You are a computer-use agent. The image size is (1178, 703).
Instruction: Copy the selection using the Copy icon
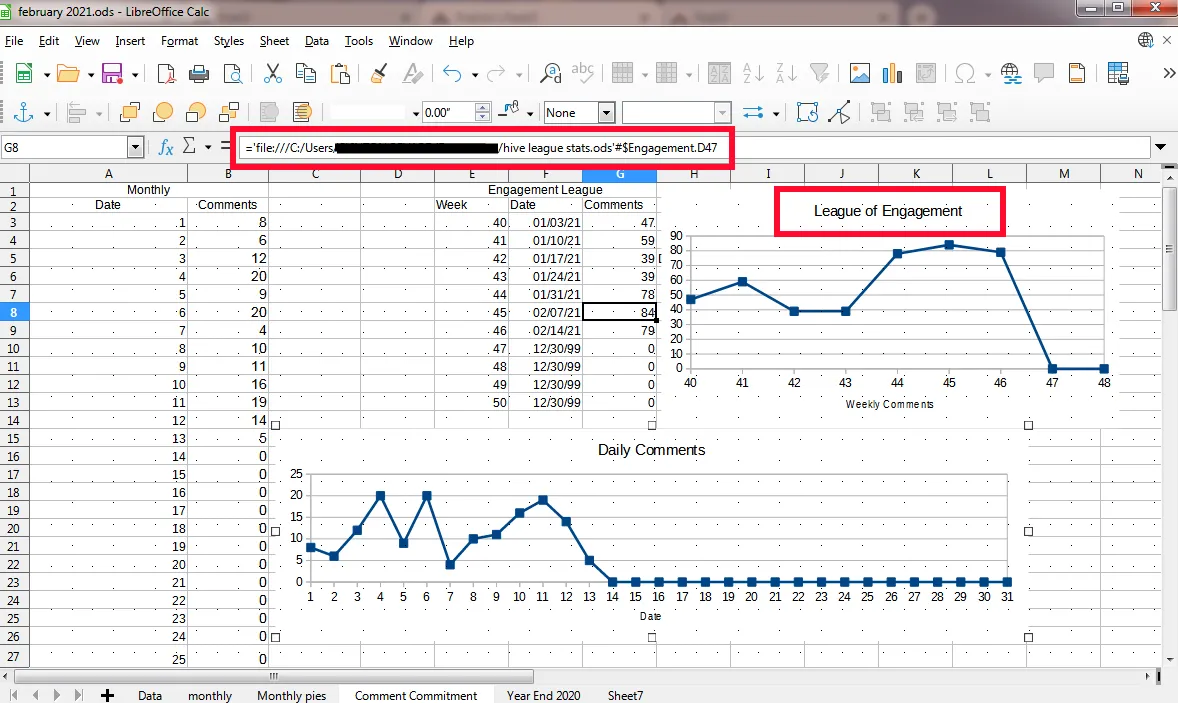(306, 73)
